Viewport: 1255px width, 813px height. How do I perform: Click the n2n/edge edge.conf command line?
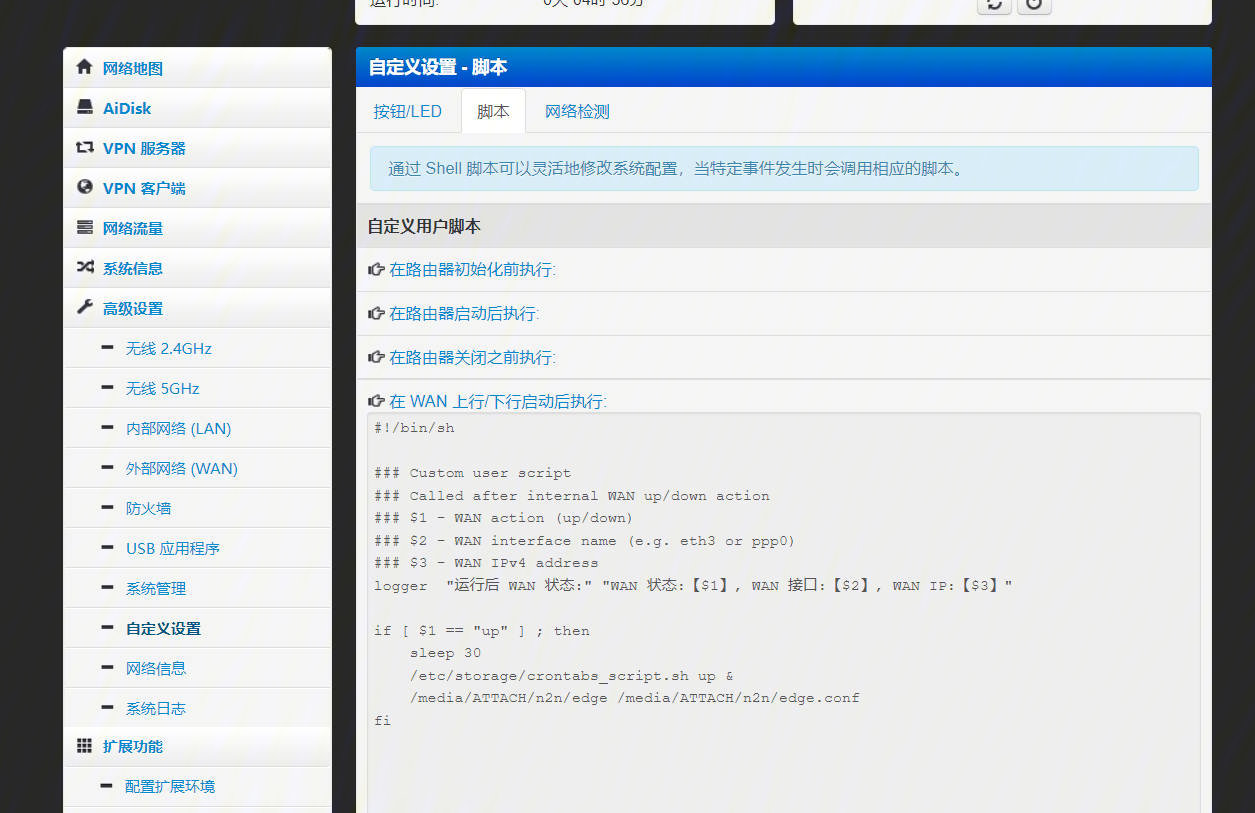pos(634,698)
